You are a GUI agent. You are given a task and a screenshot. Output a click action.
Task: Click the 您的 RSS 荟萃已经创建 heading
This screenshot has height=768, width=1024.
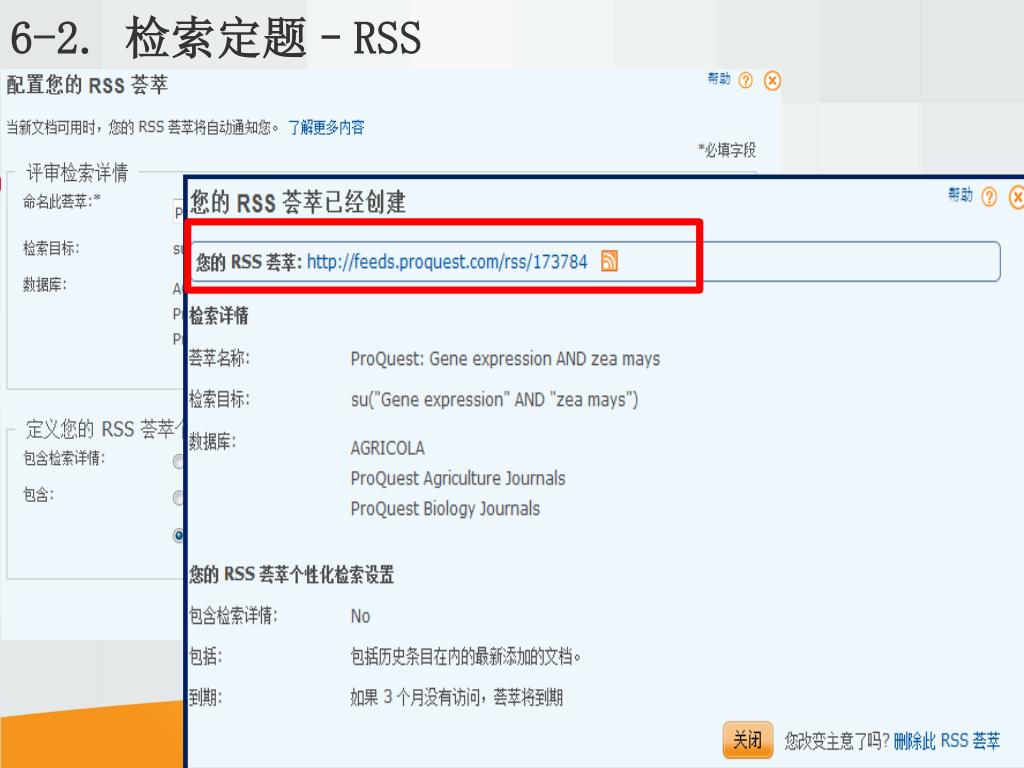coord(298,202)
